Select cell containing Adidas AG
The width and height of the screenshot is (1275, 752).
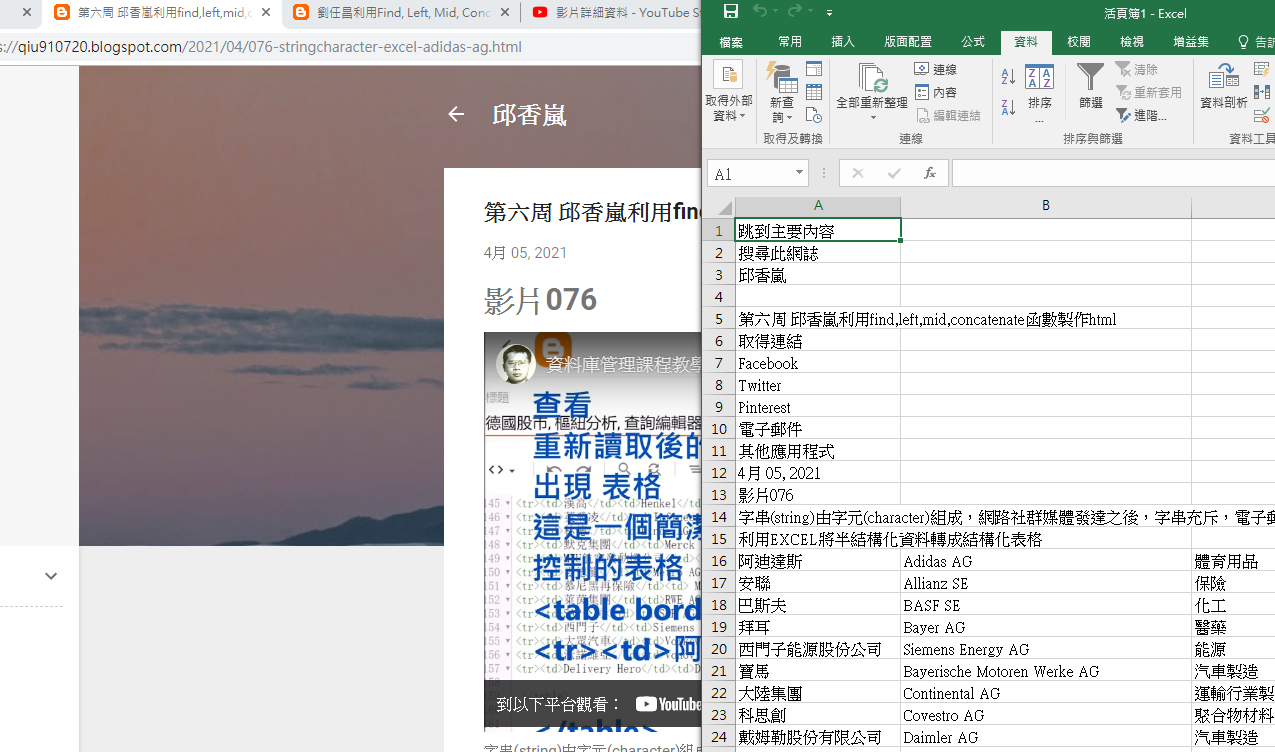[x=1046, y=561]
